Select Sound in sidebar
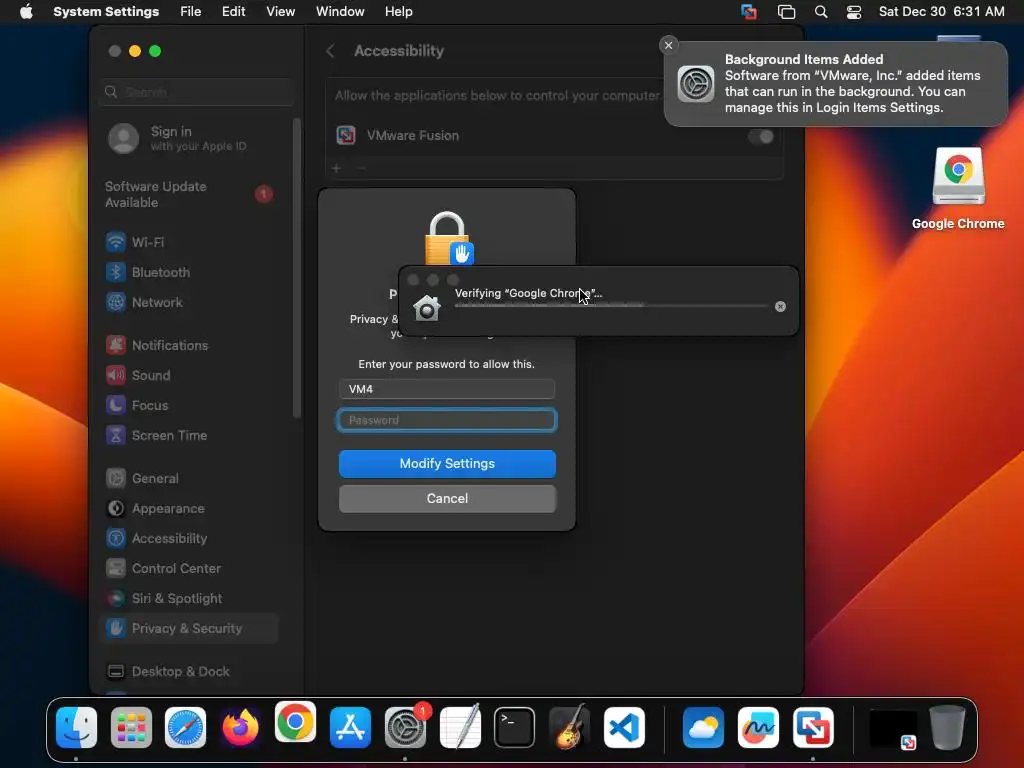1024x768 pixels. [x=189, y=376]
